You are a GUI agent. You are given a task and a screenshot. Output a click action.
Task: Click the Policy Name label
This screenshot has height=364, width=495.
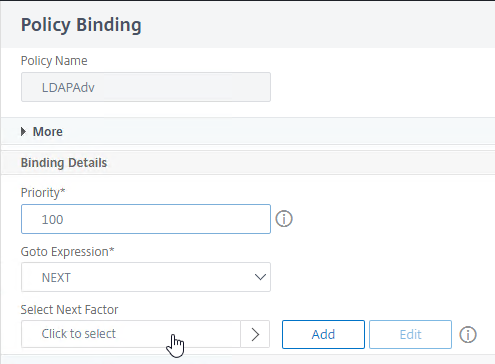click(x=54, y=61)
